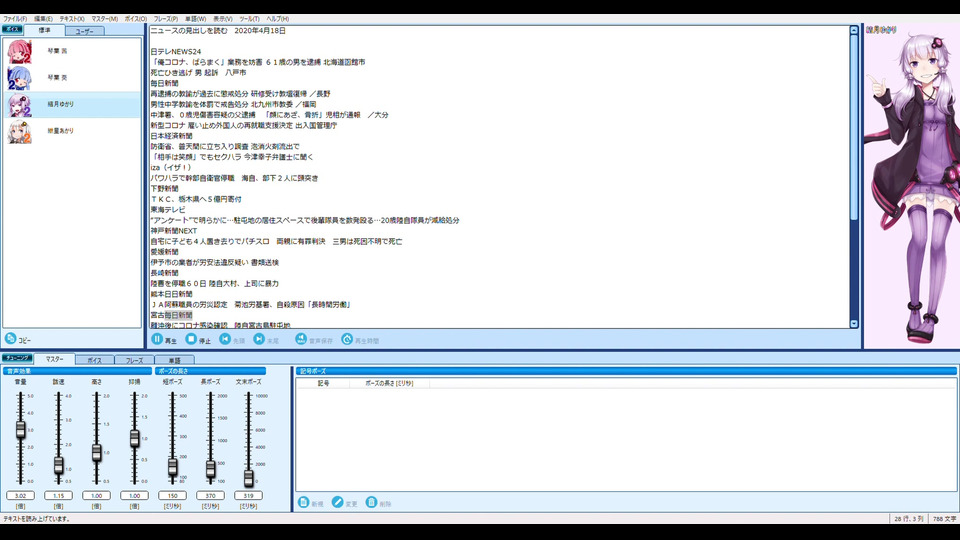This screenshot has height=540, width=960.
Task: Open the 単語(W) menu
Action: (195, 19)
